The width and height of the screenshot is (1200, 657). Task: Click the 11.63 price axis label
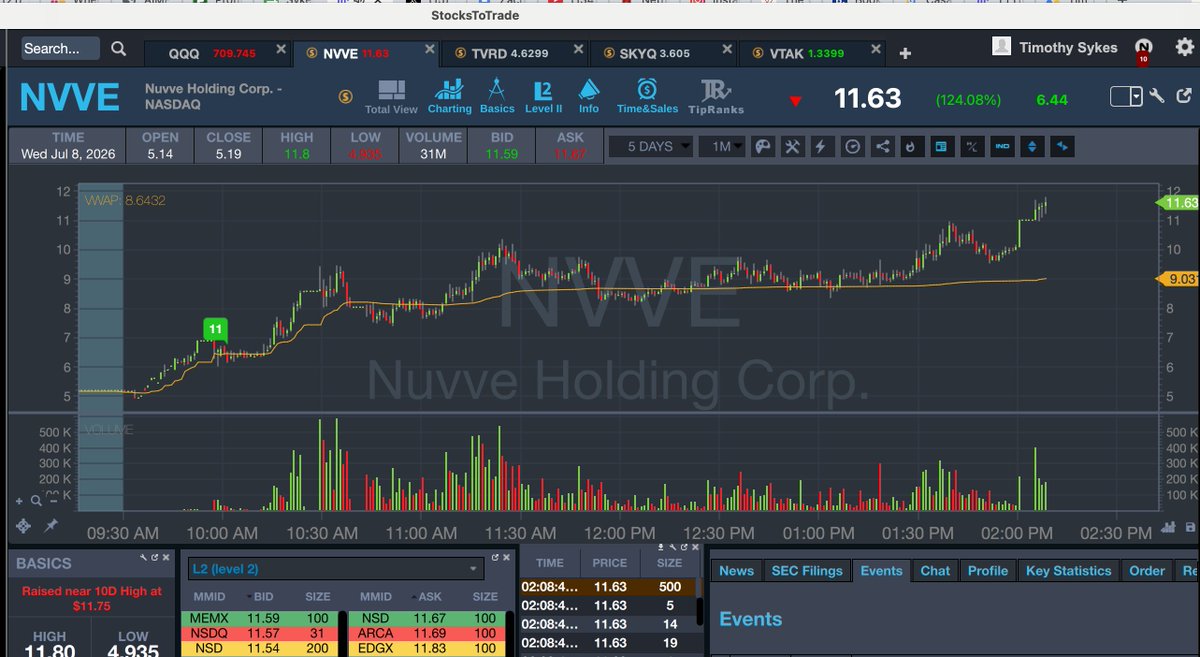[x=1177, y=203]
